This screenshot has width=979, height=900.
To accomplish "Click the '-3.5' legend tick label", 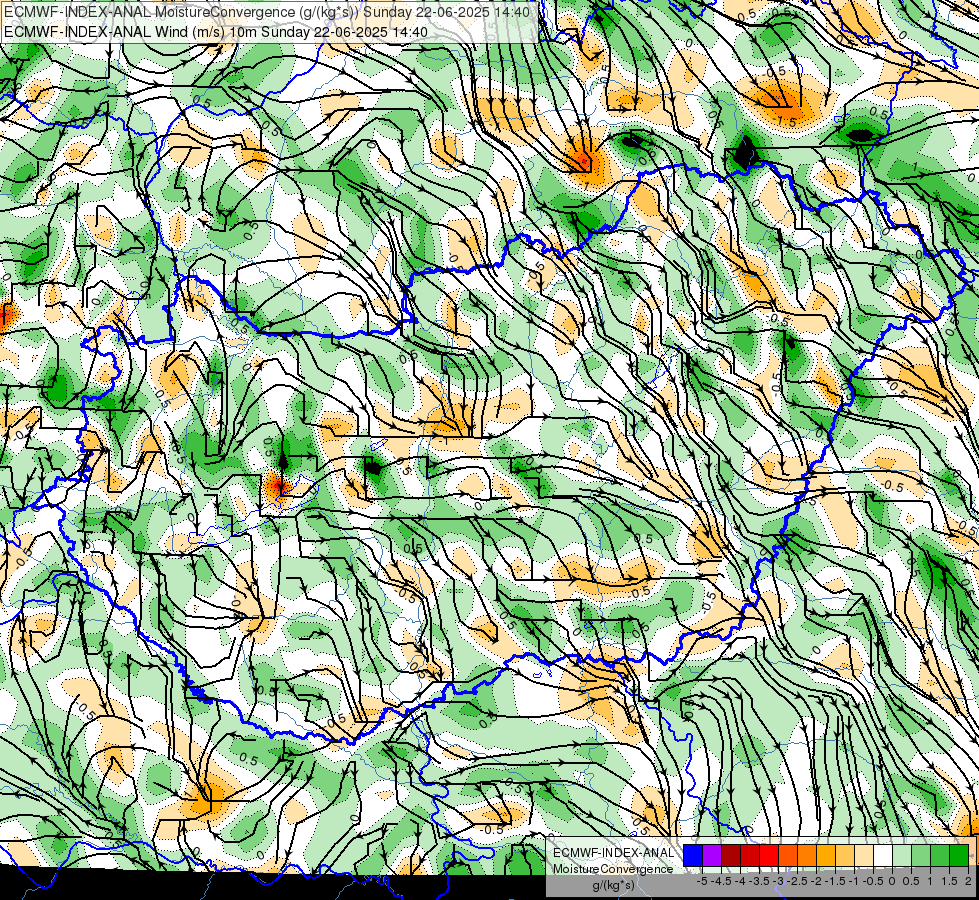I will click(759, 881).
